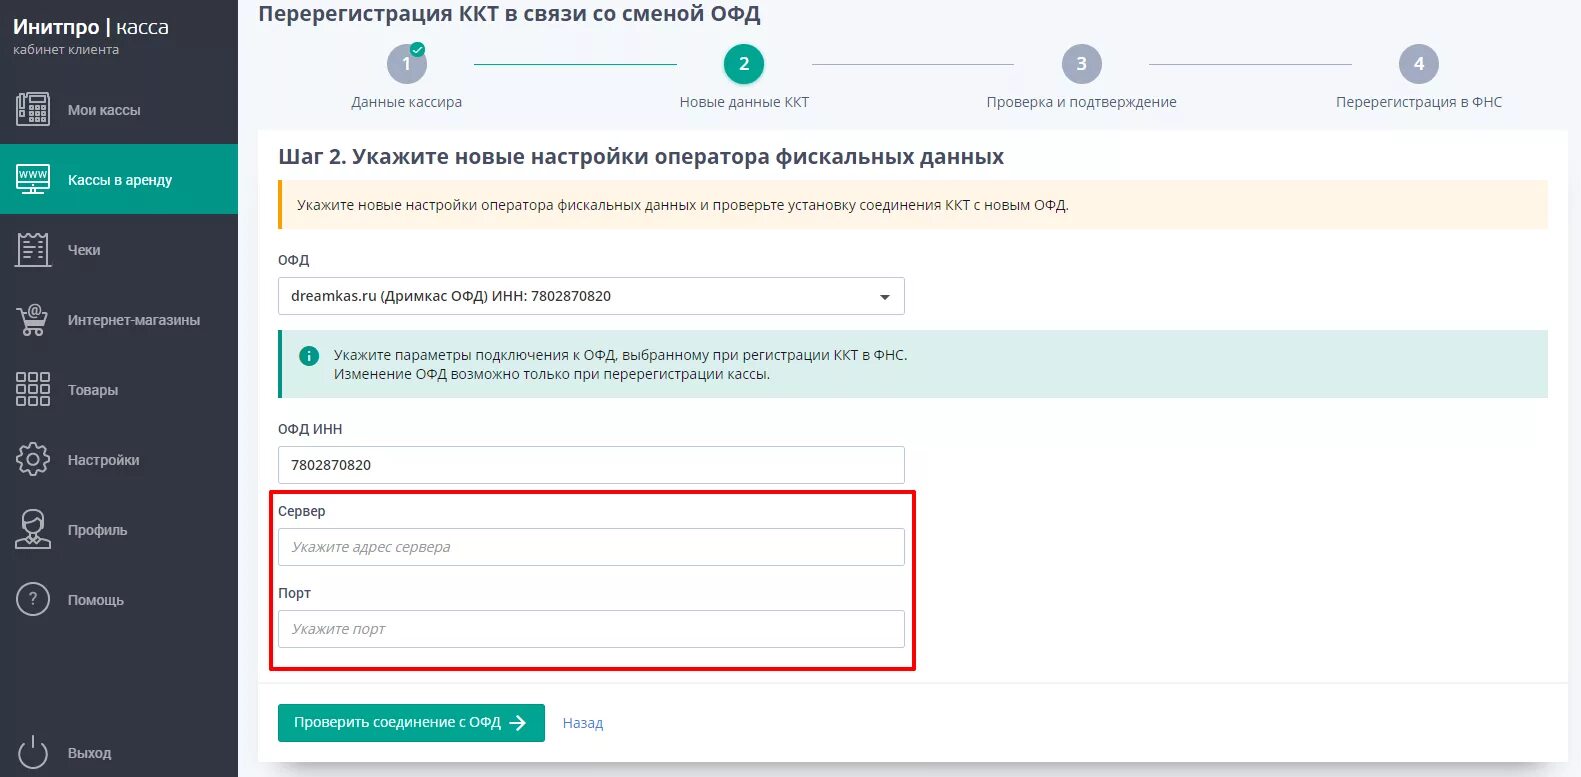The image size is (1581, 777).
Task: Click the www monitor icon for Кассы в аренду
Action: click(33, 179)
